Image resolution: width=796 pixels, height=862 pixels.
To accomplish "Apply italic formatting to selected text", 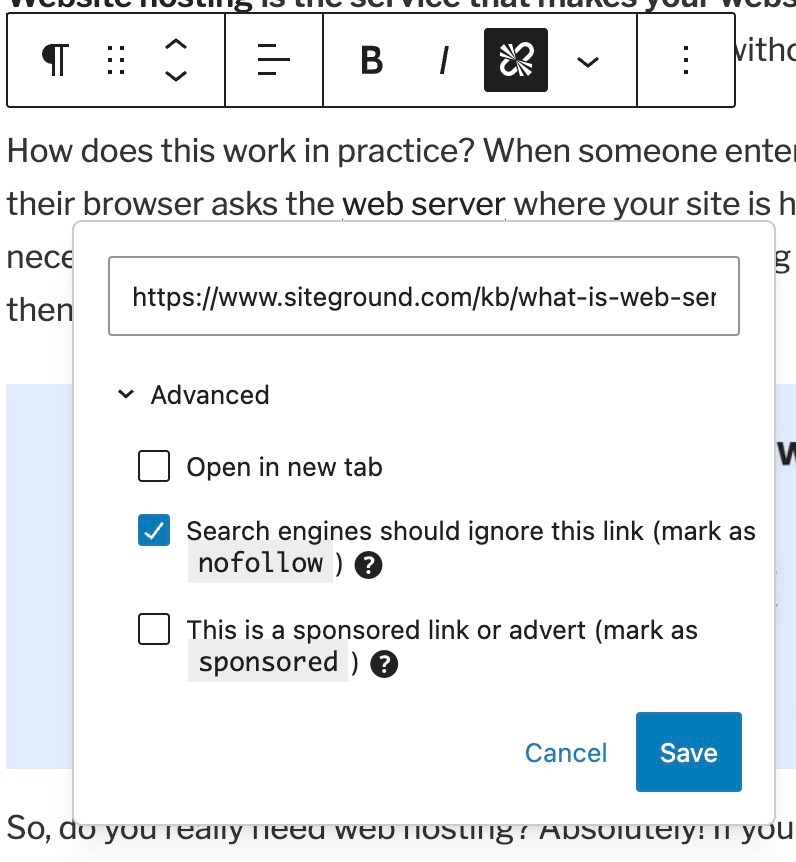I will tap(443, 60).
